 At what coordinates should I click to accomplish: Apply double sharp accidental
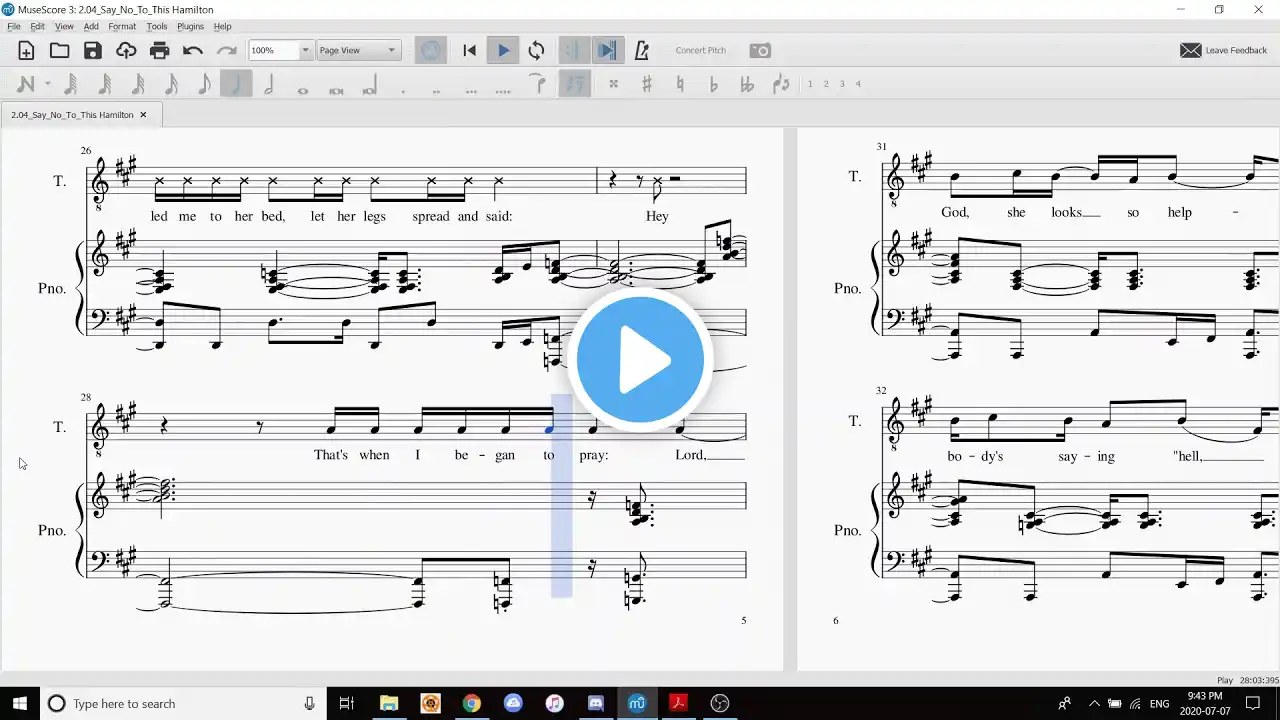(x=613, y=85)
